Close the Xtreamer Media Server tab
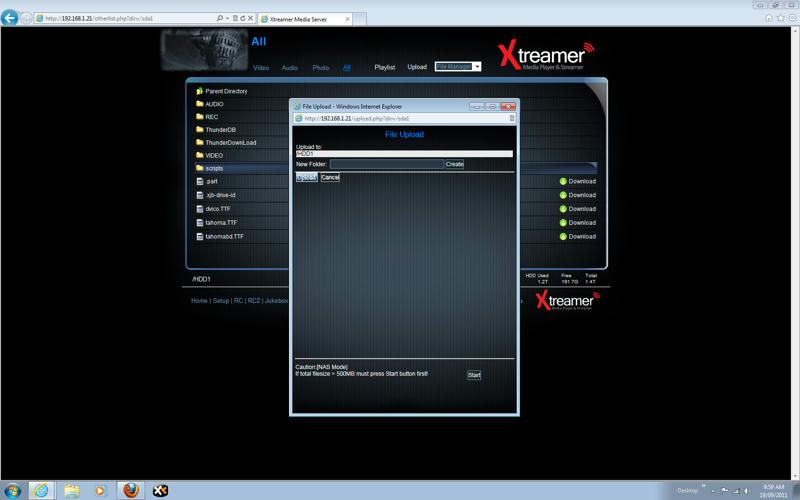 click(x=347, y=19)
